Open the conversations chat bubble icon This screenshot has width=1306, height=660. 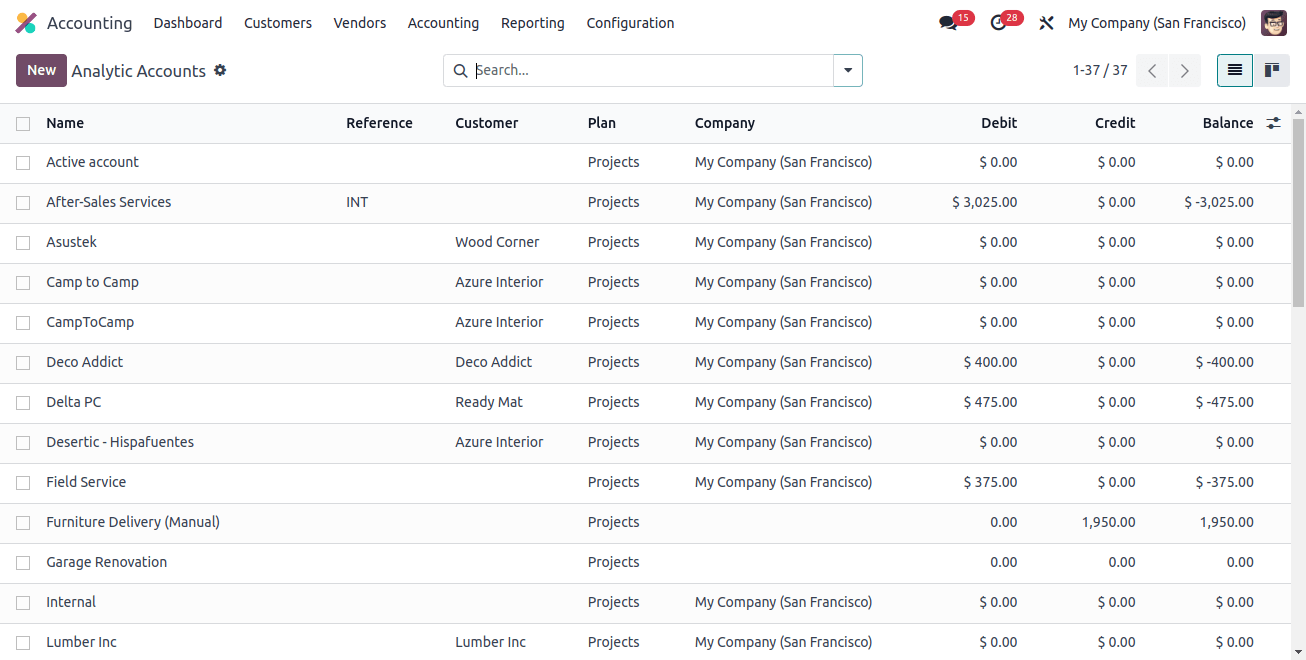click(948, 23)
